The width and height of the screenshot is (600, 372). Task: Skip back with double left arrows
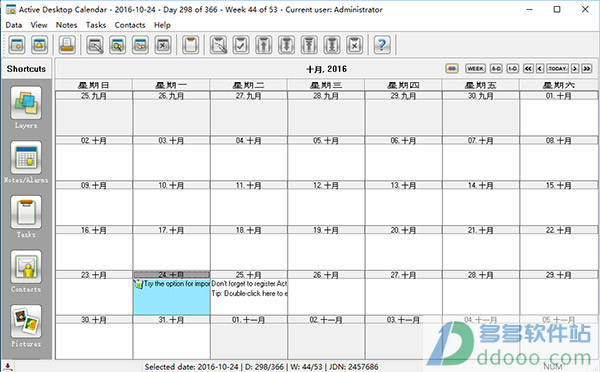point(528,69)
